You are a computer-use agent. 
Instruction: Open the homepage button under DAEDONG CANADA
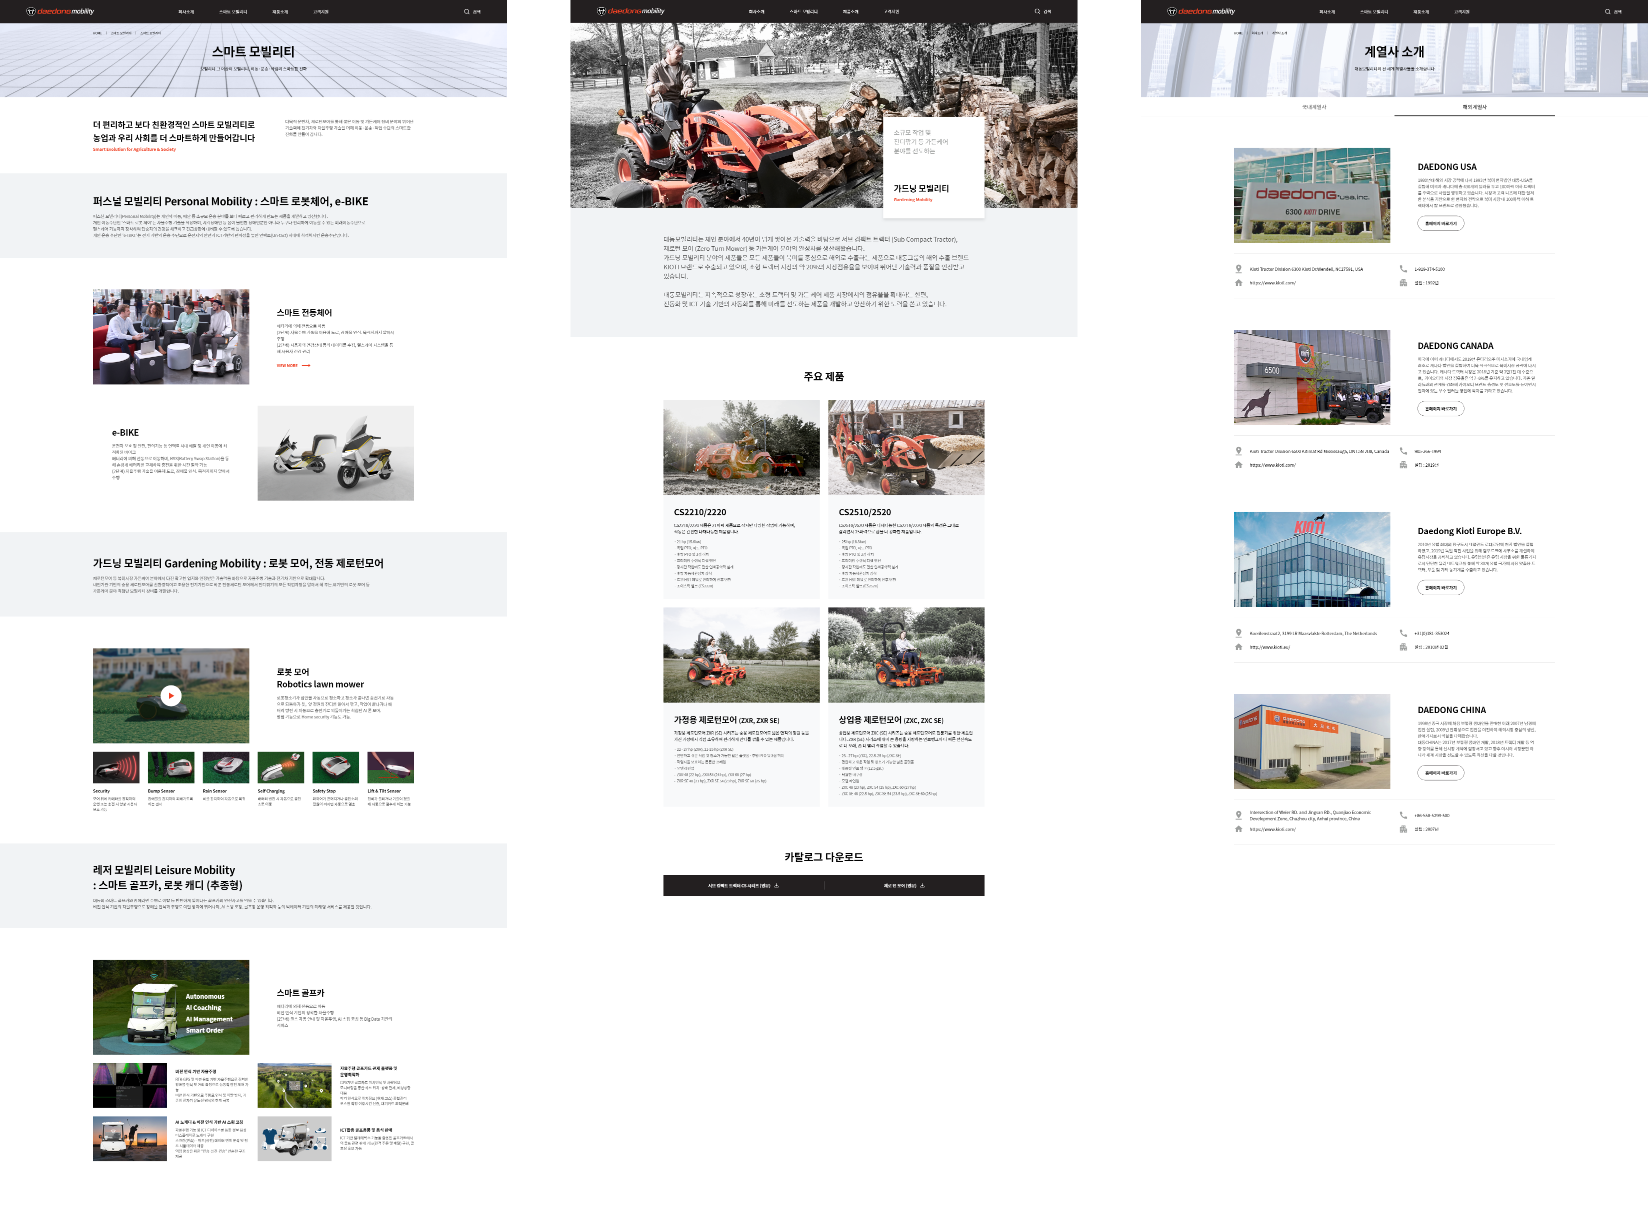(x=1440, y=409)
